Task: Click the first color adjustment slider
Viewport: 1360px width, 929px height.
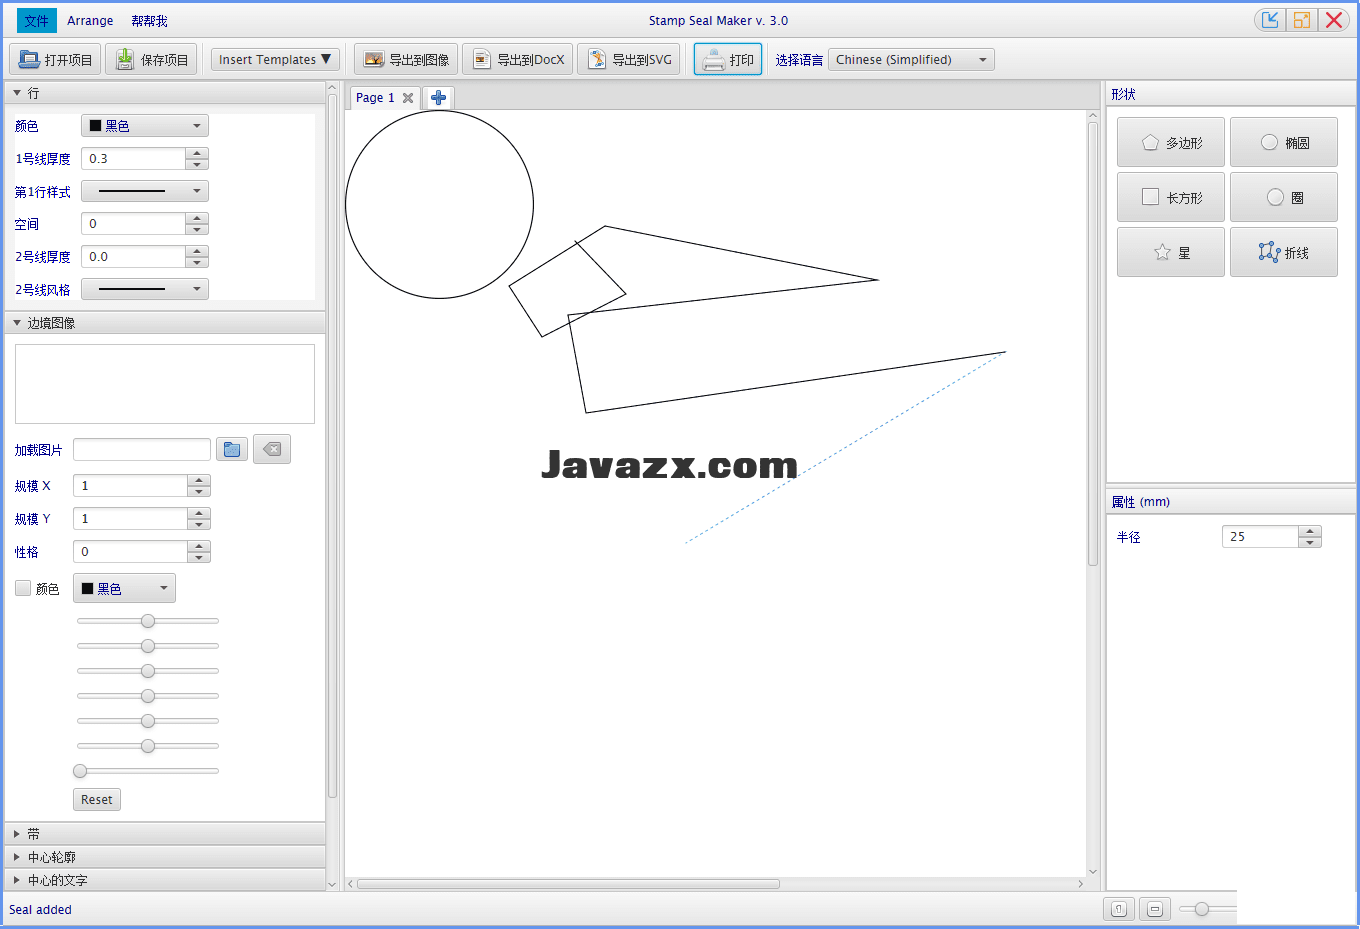Action: 148,621
